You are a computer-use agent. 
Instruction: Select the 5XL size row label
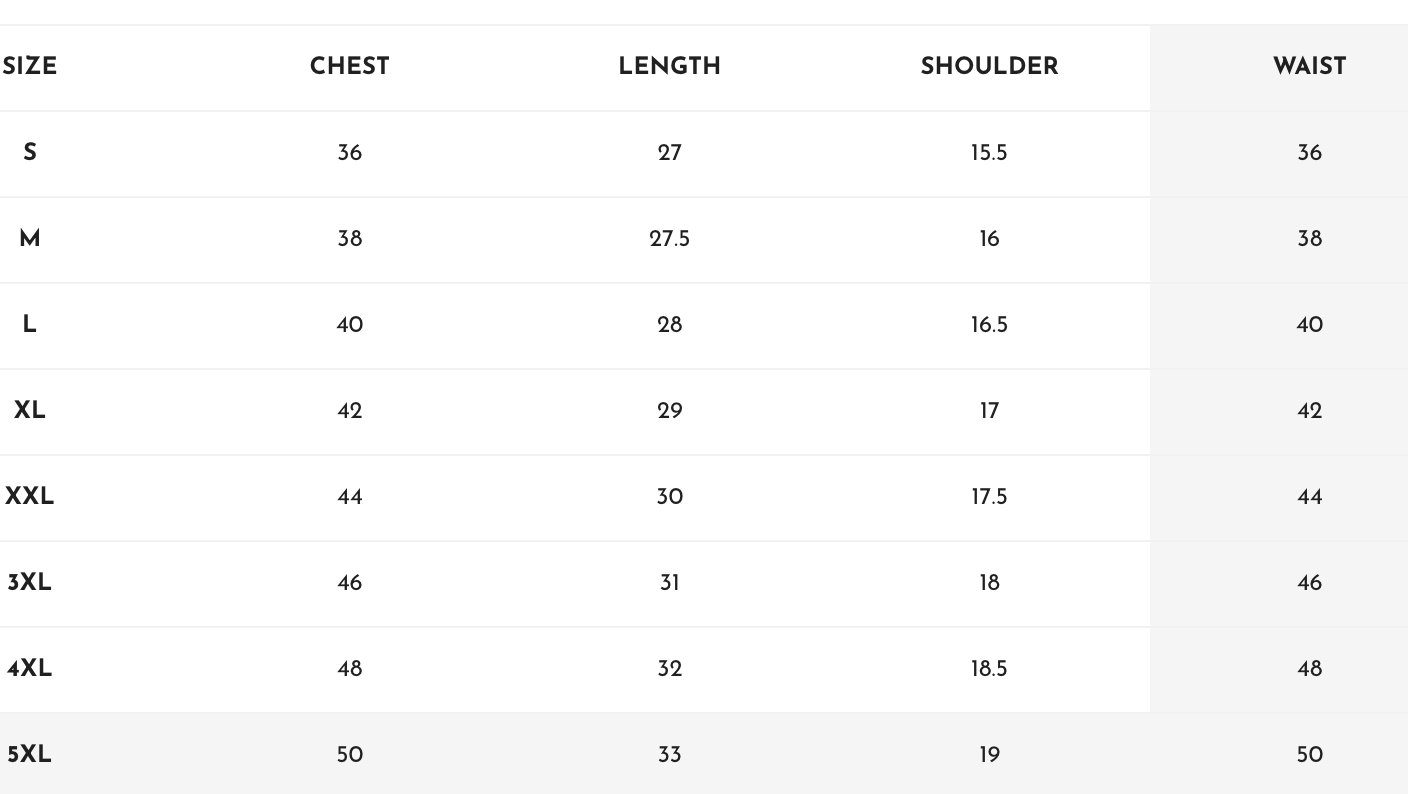click(x=30, y=755)
